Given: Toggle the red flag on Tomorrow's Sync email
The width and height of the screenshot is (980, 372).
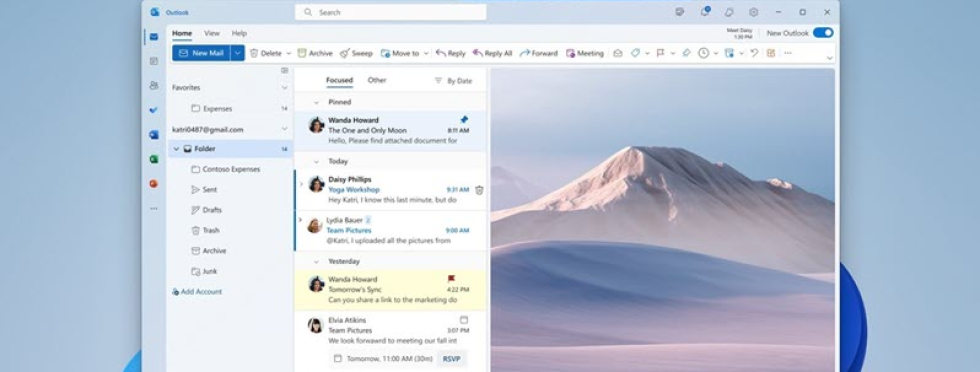Looking at the screenshot, I should tap(451, 279).
